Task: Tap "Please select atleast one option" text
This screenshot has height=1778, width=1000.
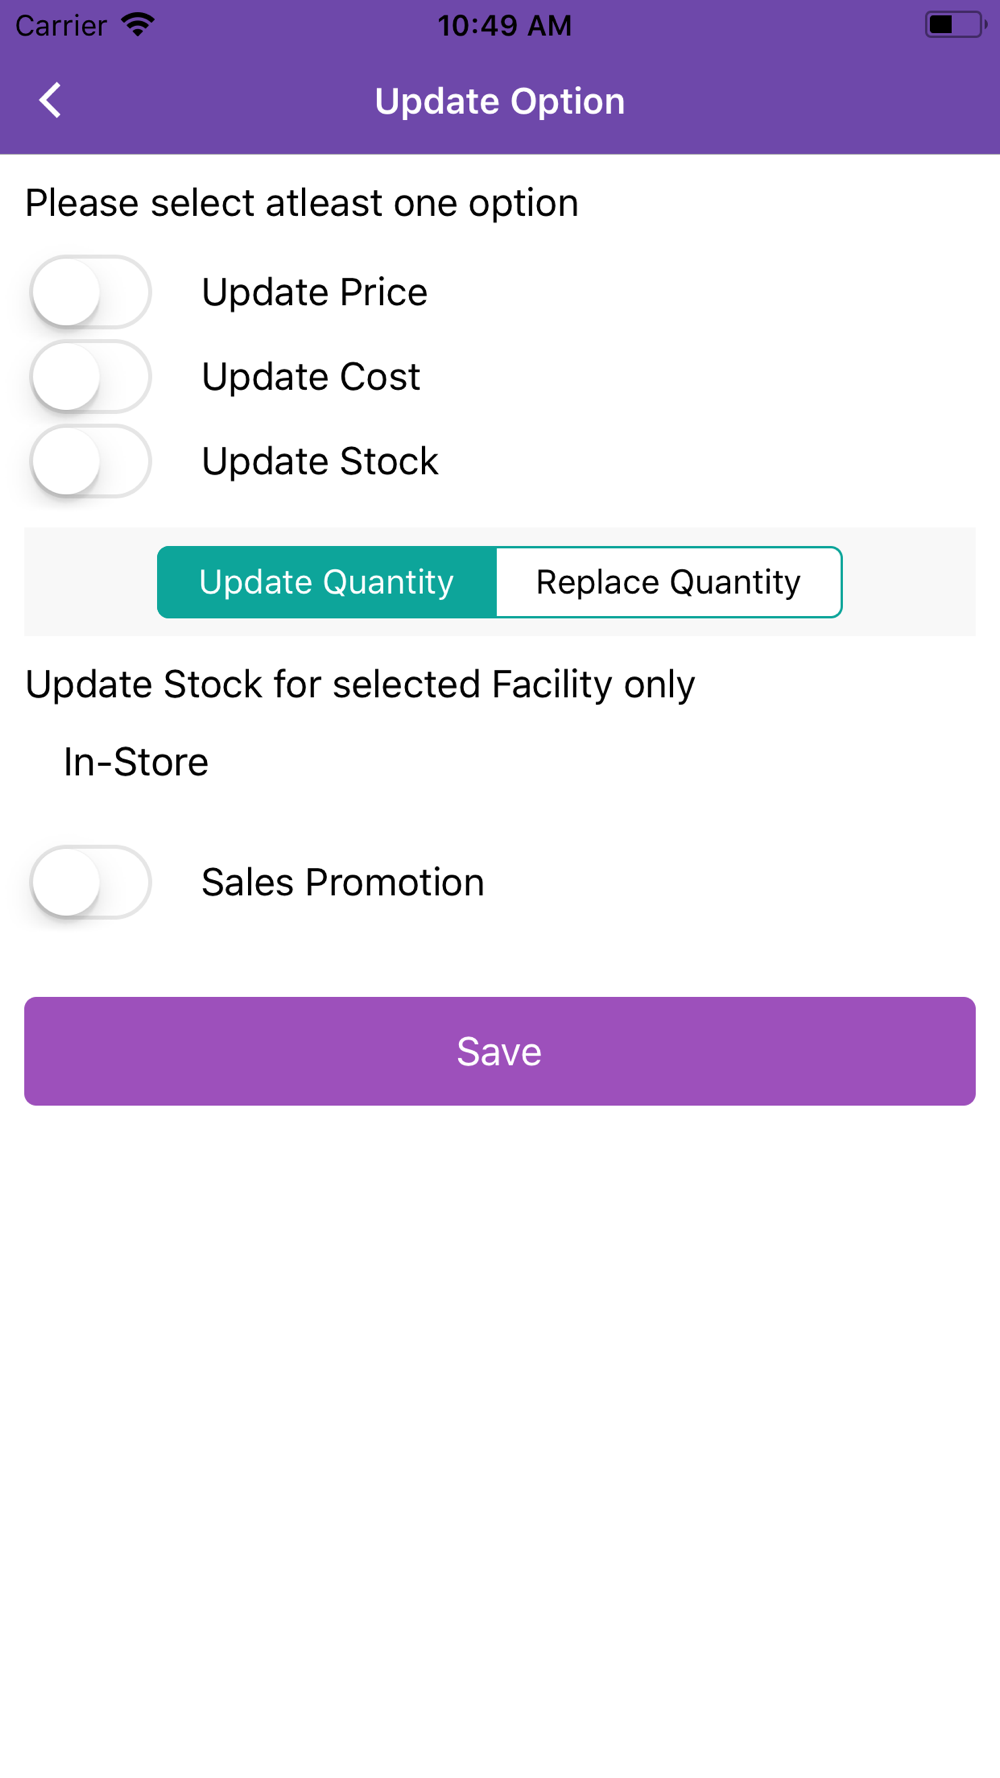Action: (302, 203)
